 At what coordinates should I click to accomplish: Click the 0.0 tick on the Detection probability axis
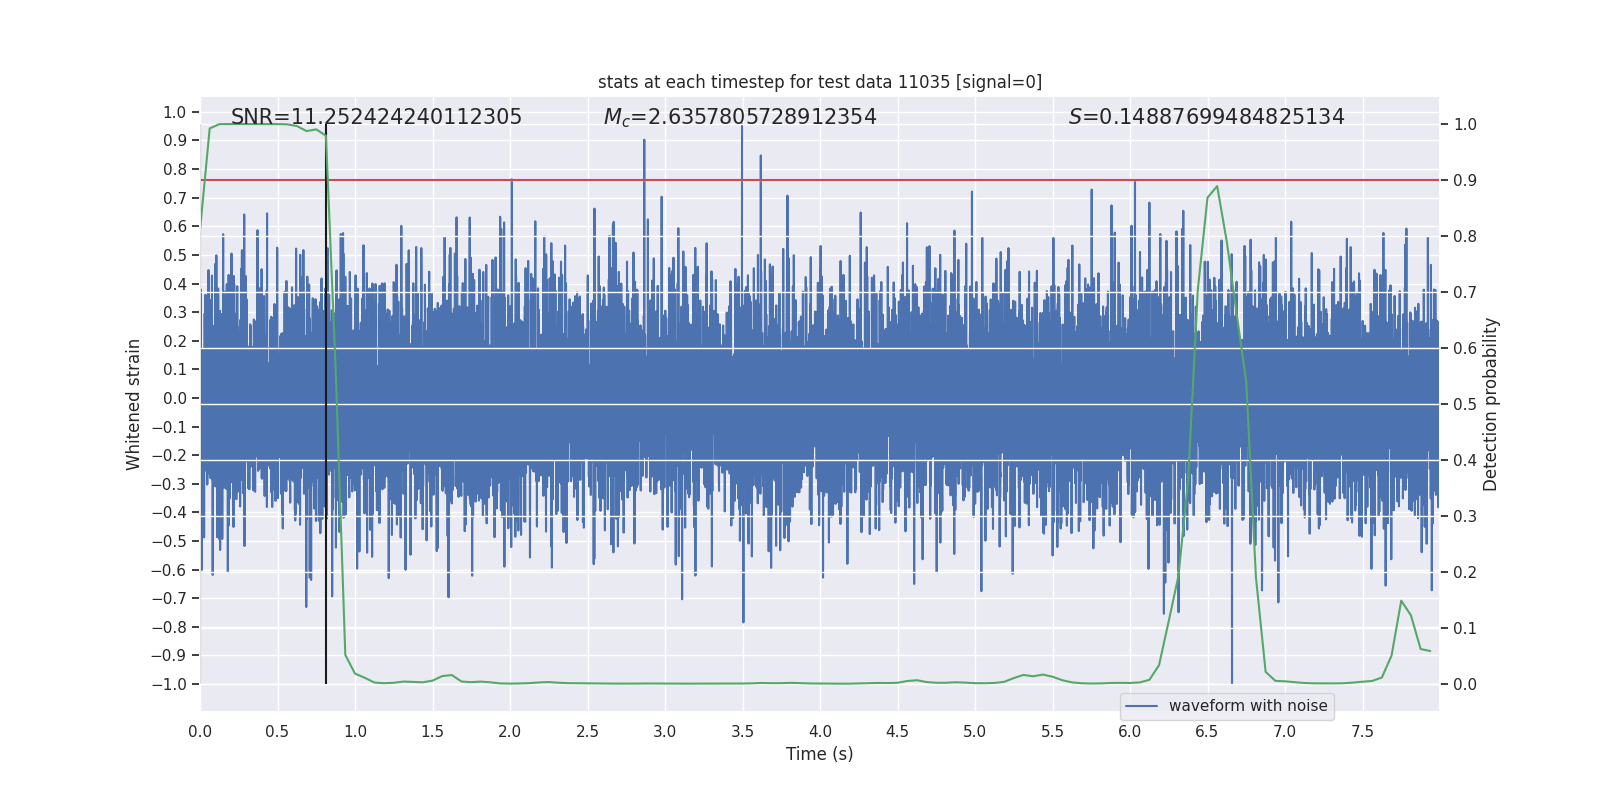click(x=1465, y=685)
